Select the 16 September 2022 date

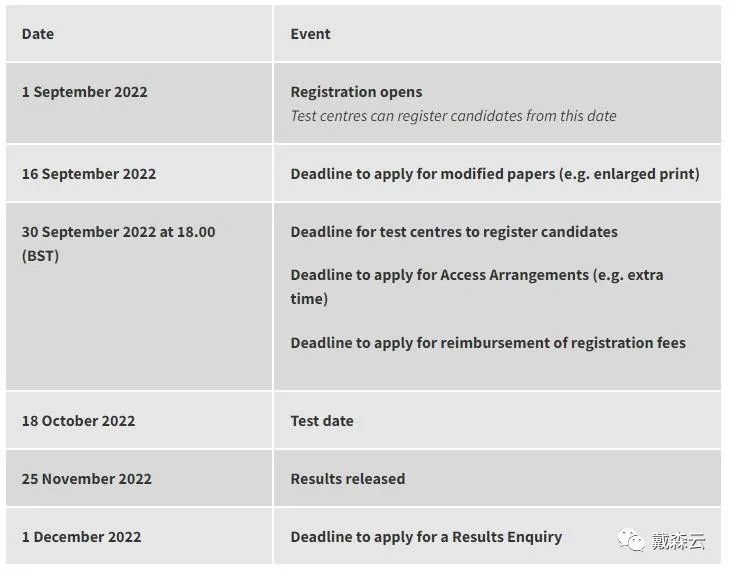tap(89, 174)
